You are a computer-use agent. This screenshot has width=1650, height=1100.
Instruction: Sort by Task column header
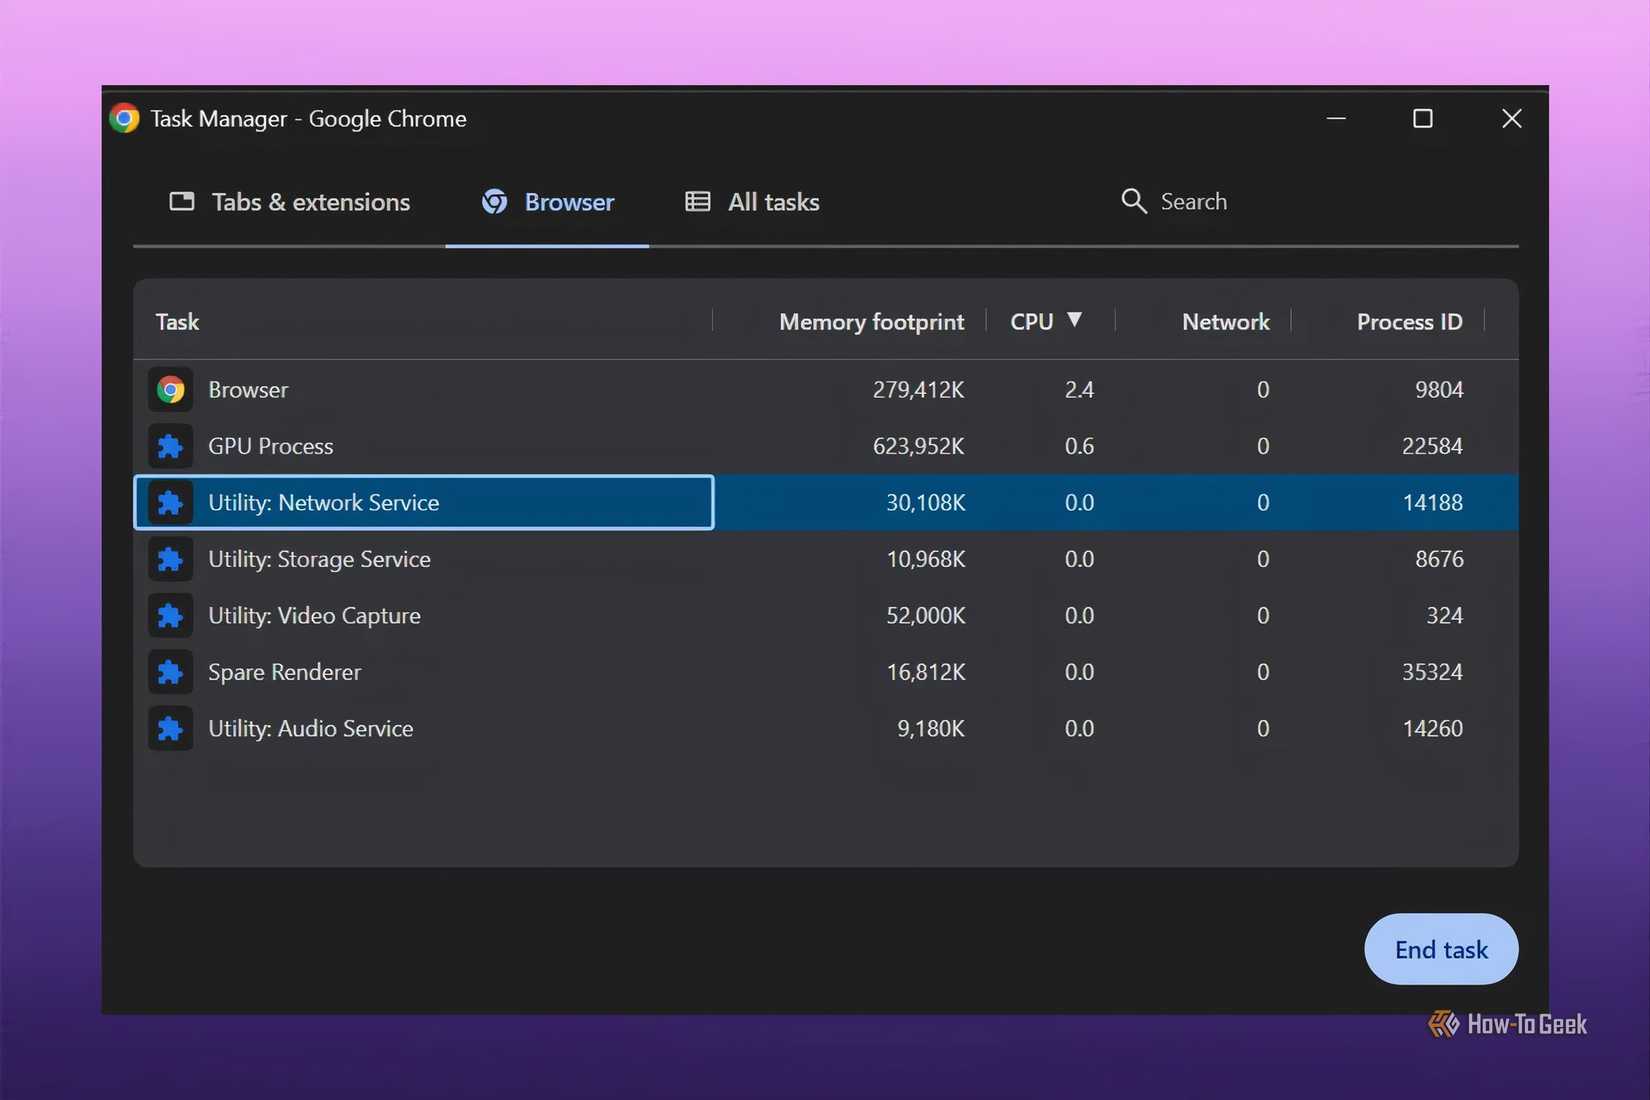click(x=177, y=322)
